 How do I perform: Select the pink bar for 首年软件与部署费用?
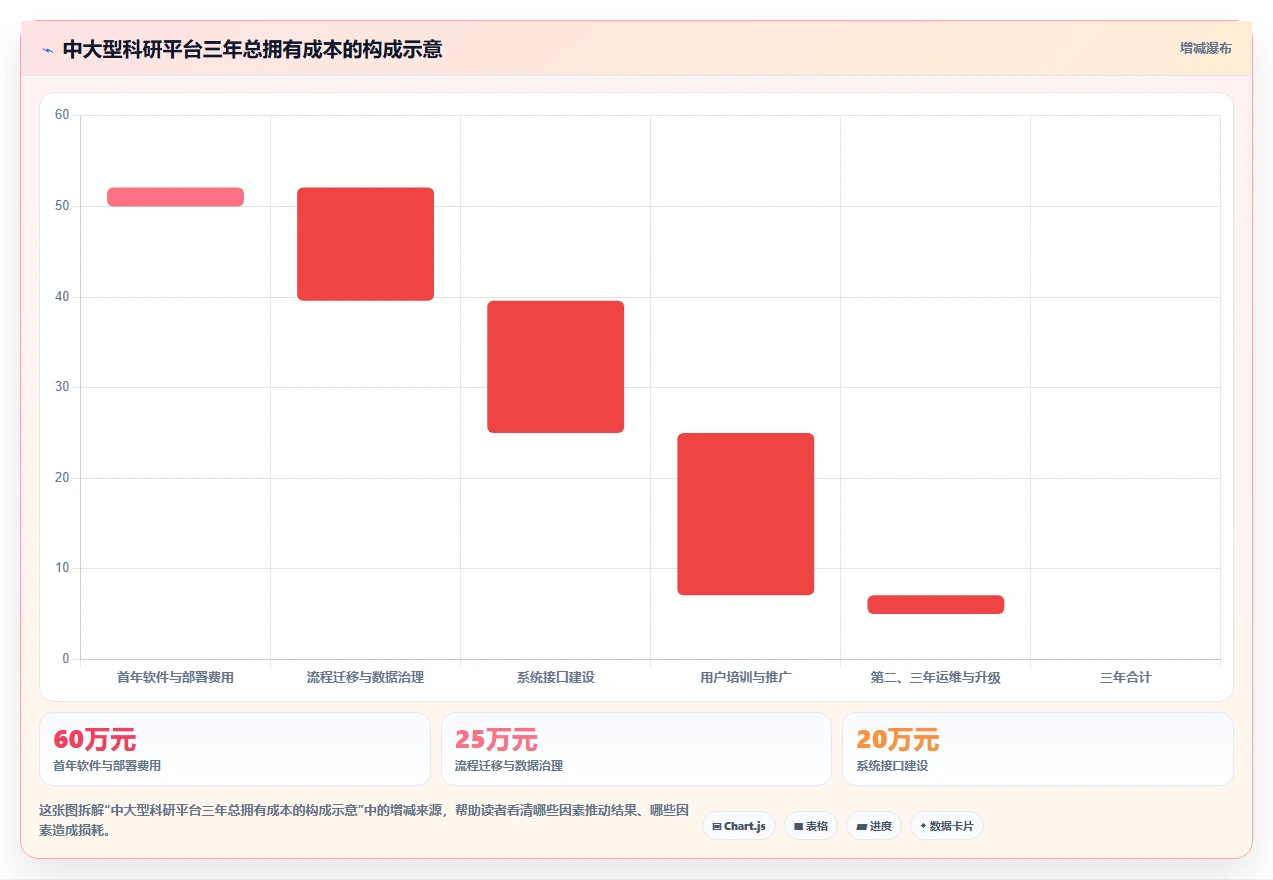click(176, 197)
